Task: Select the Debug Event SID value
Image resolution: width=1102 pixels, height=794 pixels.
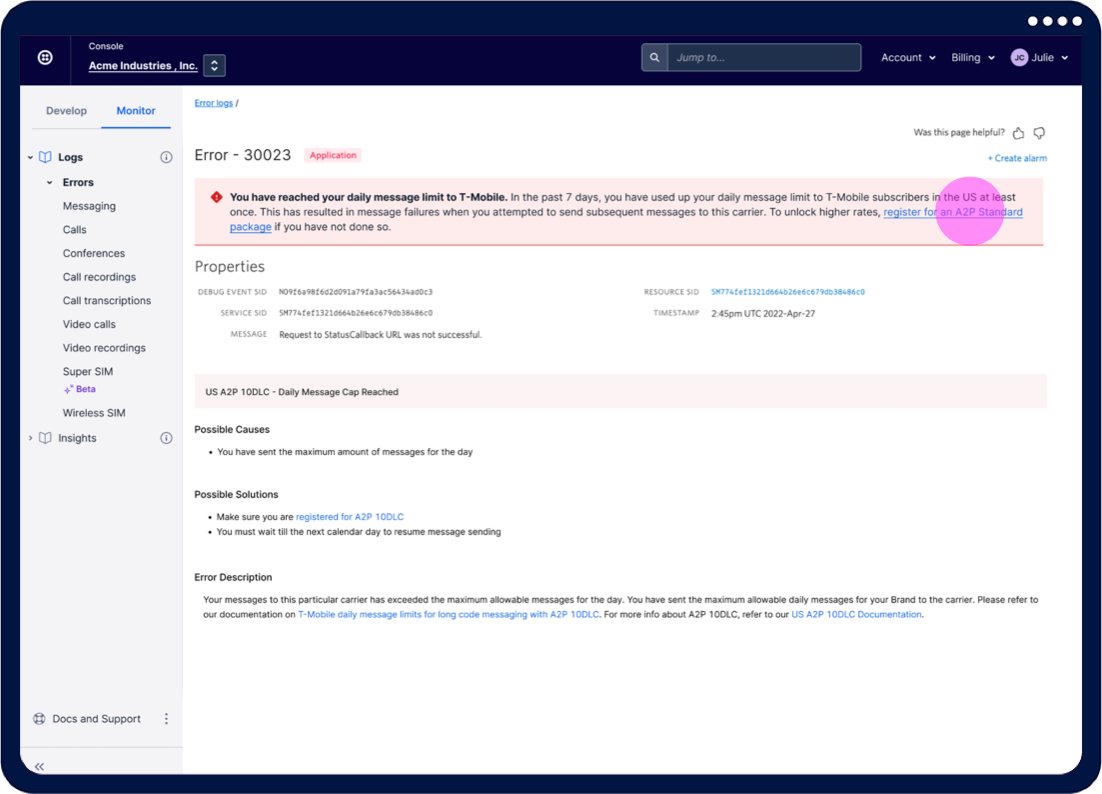Action: (x=356, y=292)
